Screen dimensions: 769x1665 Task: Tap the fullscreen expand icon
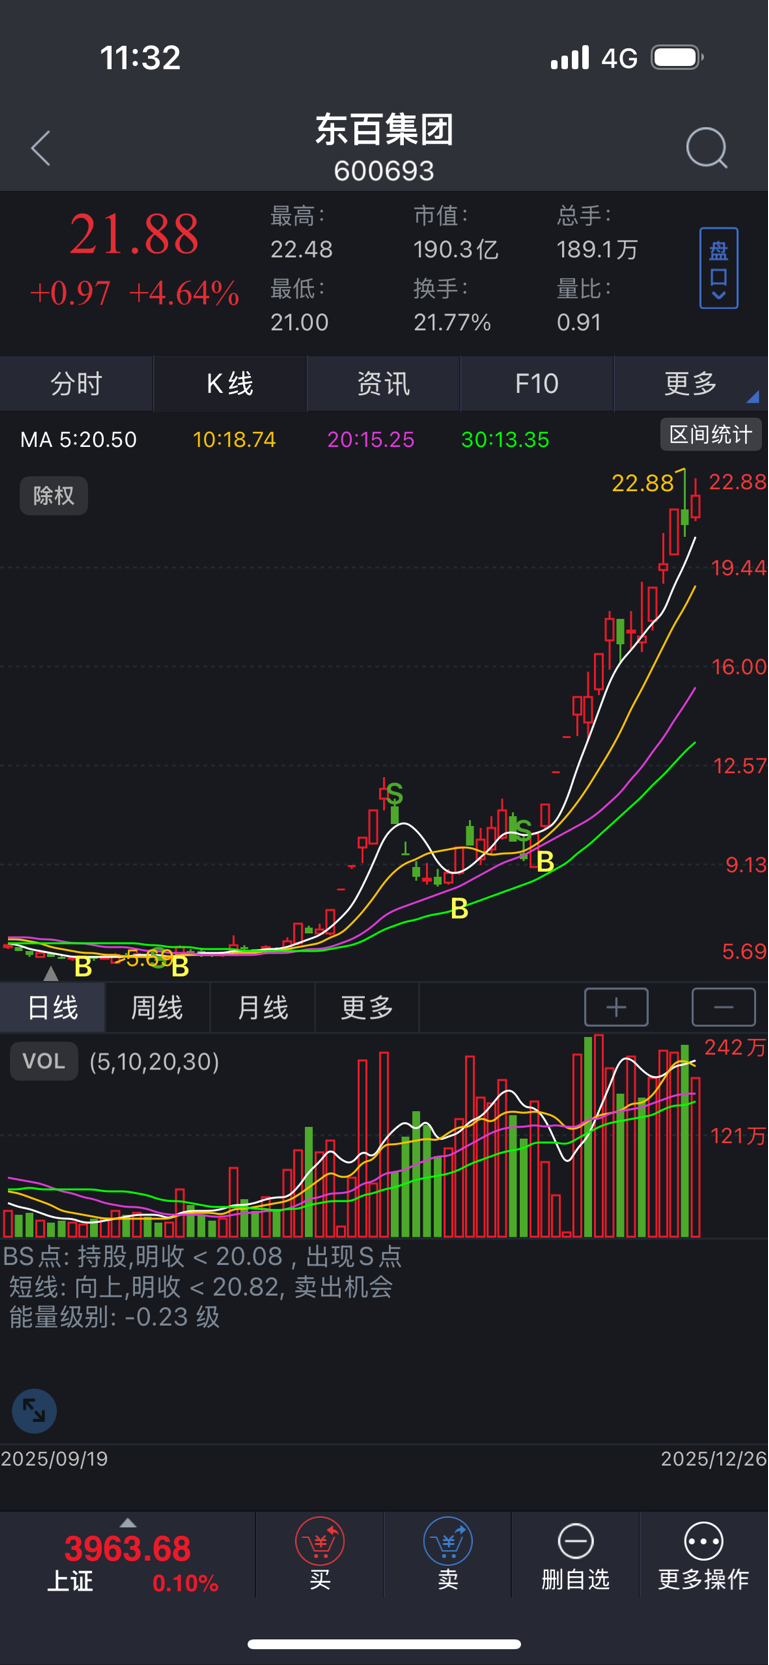click(34, 1411)
